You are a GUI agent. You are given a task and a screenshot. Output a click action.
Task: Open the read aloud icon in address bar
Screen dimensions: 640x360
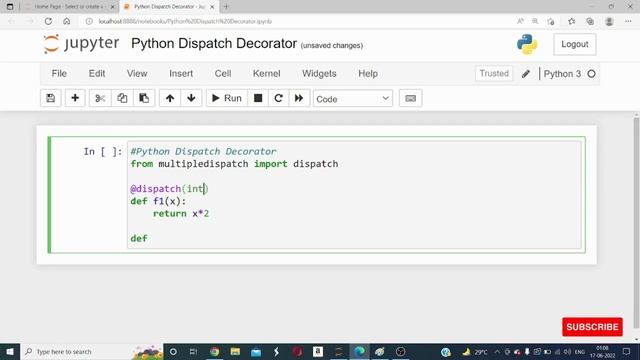click(x=520, y=21)
